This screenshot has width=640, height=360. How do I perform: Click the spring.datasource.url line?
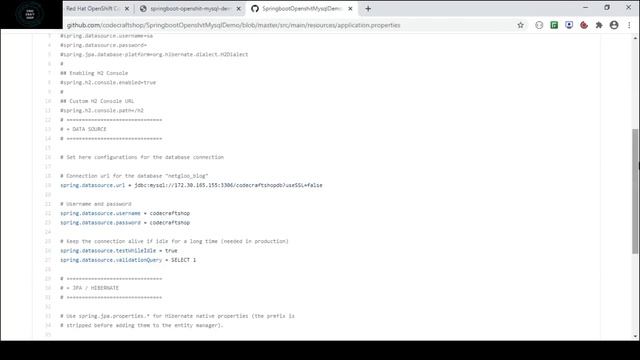pyautogui.click(x=191, y=185)
